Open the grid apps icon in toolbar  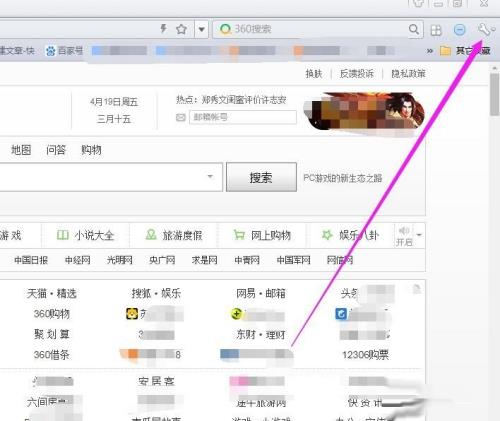pyautogui.click(x=436, y=30)
